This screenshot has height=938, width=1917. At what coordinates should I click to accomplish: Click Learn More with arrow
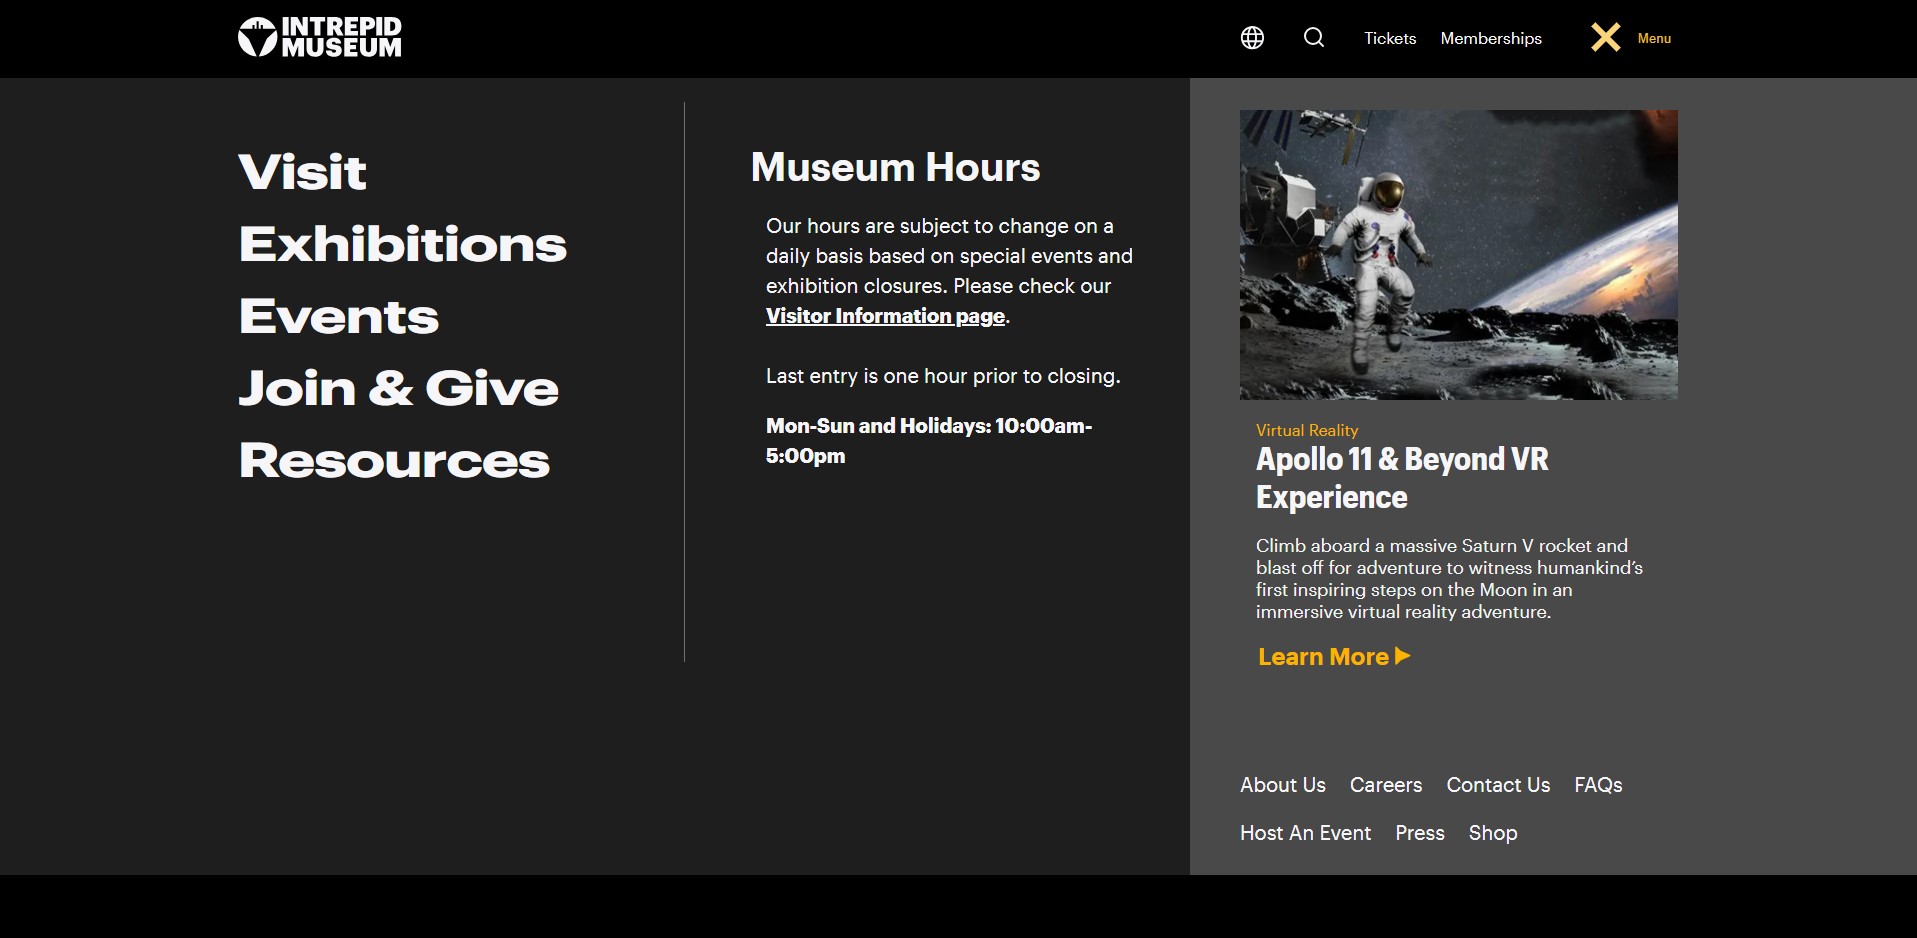pos(1334,657)
